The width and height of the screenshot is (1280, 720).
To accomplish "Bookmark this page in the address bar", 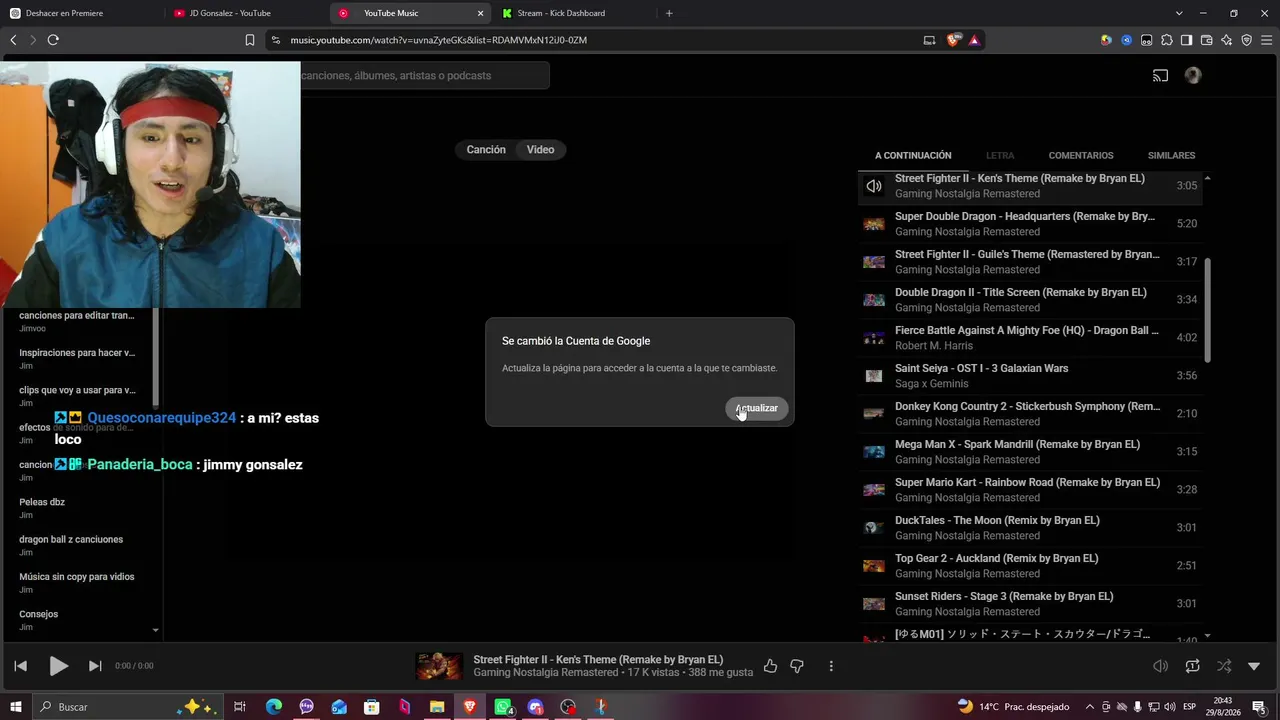I will [250, 40].
